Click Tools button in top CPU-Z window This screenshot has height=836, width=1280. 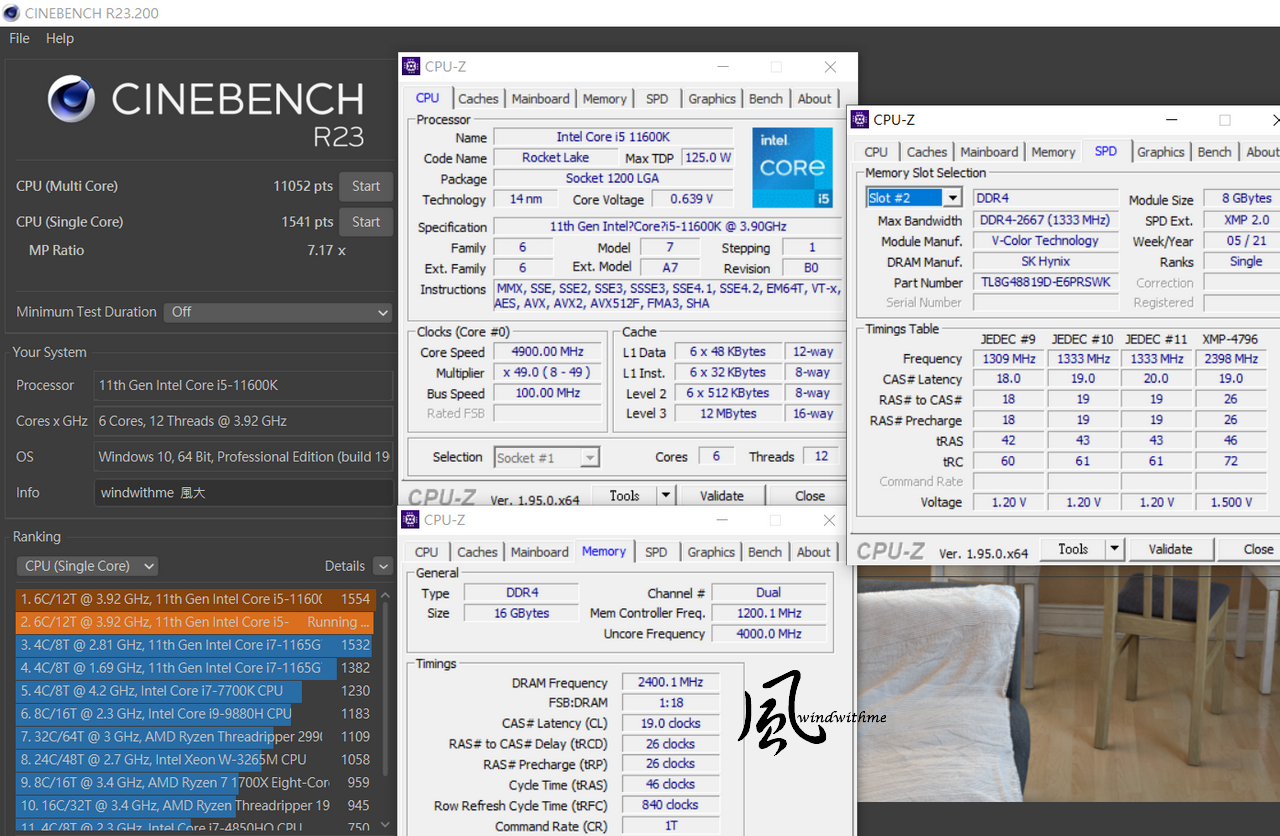[x=625, y=496]
